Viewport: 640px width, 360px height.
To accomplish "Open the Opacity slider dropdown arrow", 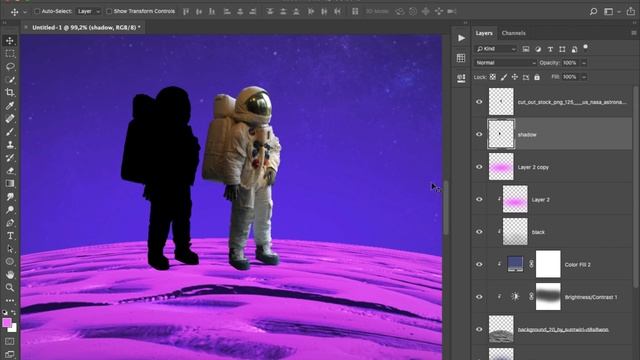I will (584, 63).
